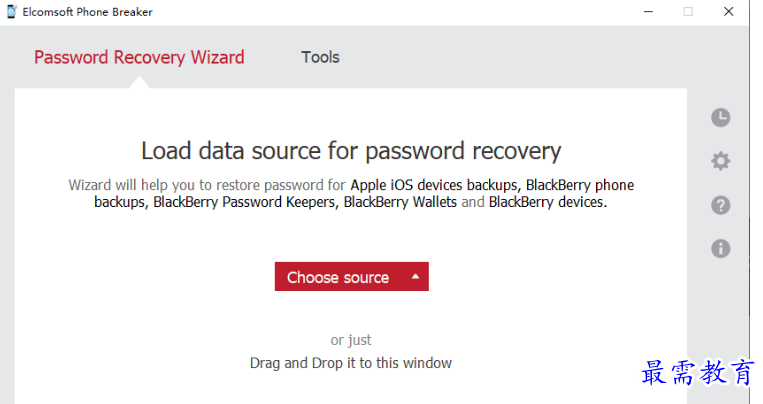Click the 'Apple iOS devices backups' text
The image size is (763, 404).
click(435, 185)
